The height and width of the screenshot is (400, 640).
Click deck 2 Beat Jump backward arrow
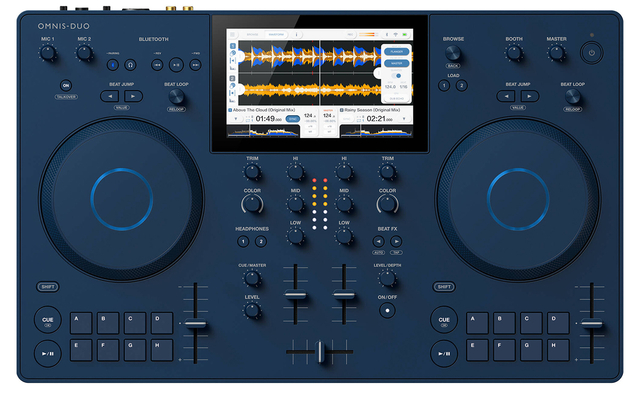pyautogui.click(x=506, y=96)
